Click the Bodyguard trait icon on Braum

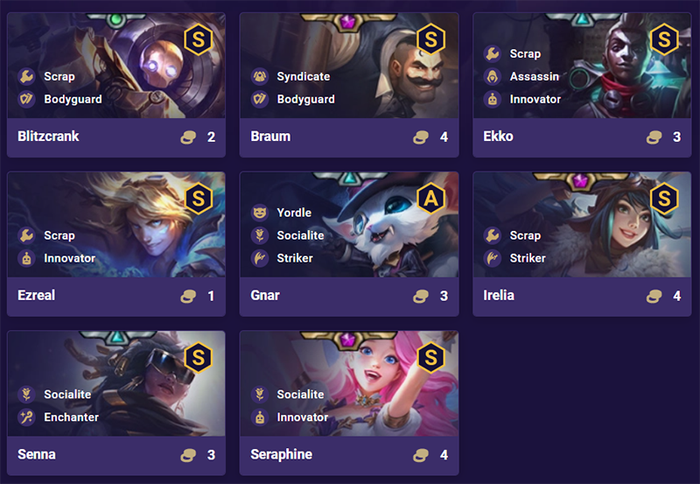click(259, 99)
